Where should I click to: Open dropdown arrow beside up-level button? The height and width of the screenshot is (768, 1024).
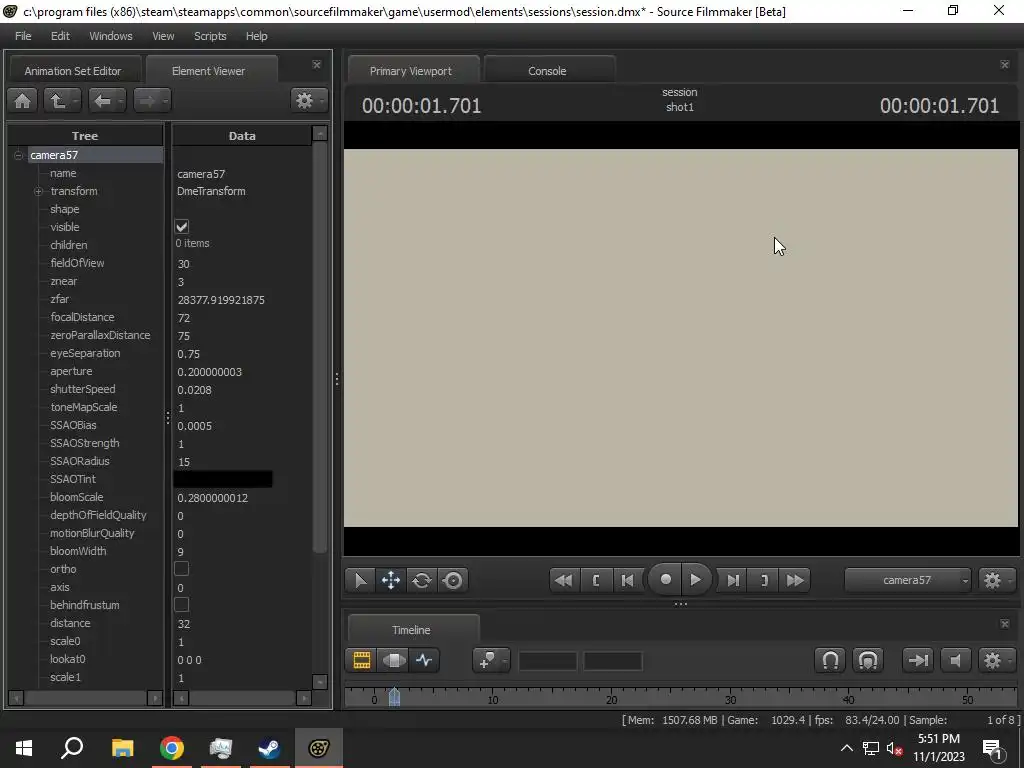(76, 101)
